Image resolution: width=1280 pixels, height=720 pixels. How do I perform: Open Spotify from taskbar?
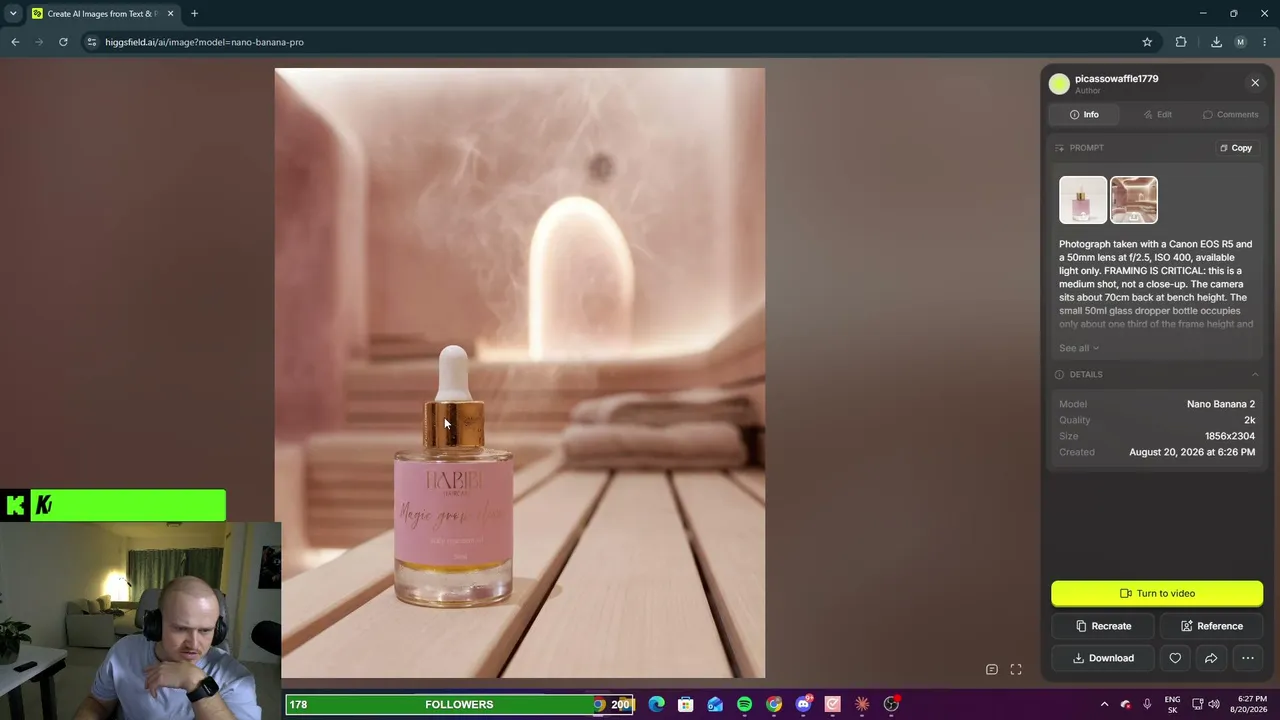click(x=744, y=704)
